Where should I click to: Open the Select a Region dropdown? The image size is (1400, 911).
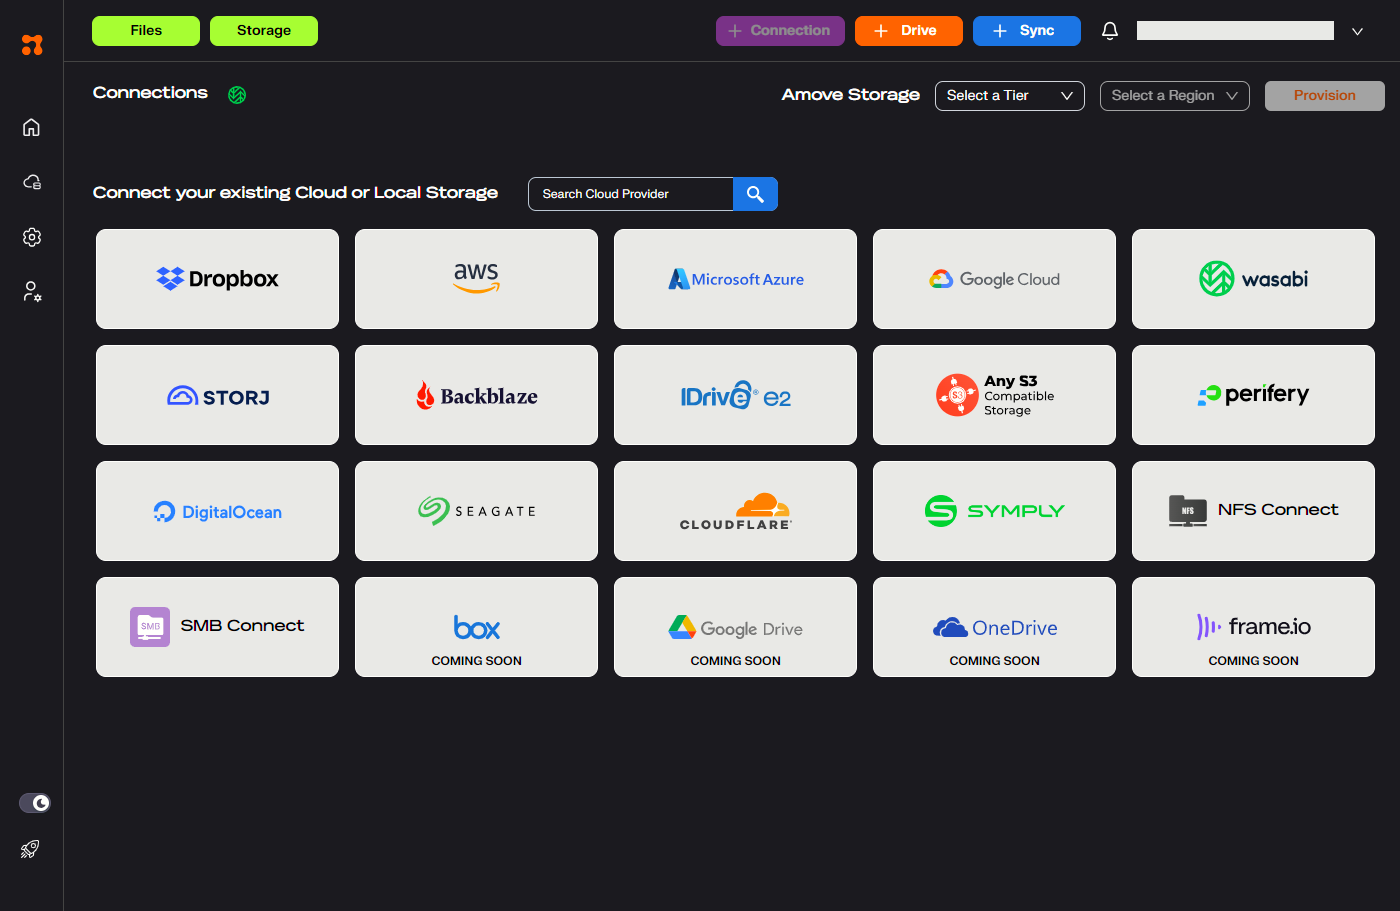(1174, 96)
